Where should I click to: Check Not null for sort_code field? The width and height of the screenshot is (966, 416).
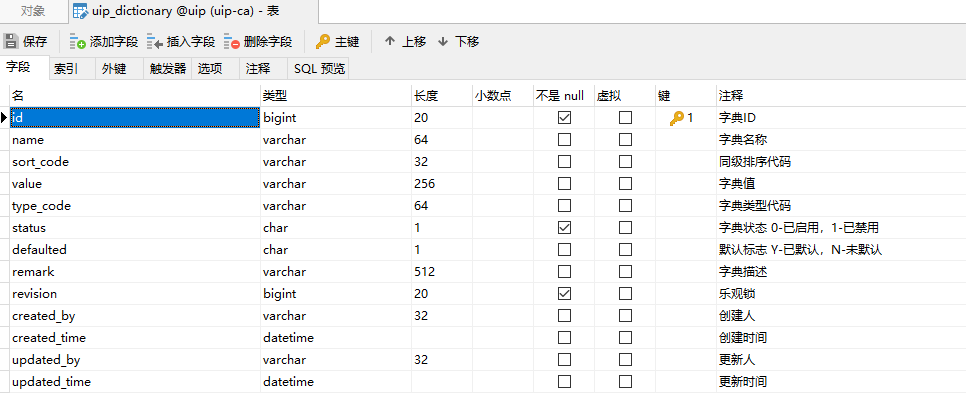(x=564, y=162)
